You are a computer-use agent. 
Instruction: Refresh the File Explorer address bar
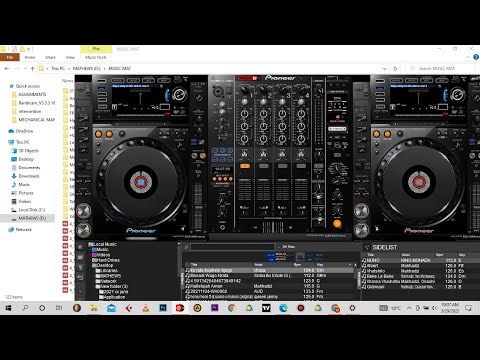395,68
